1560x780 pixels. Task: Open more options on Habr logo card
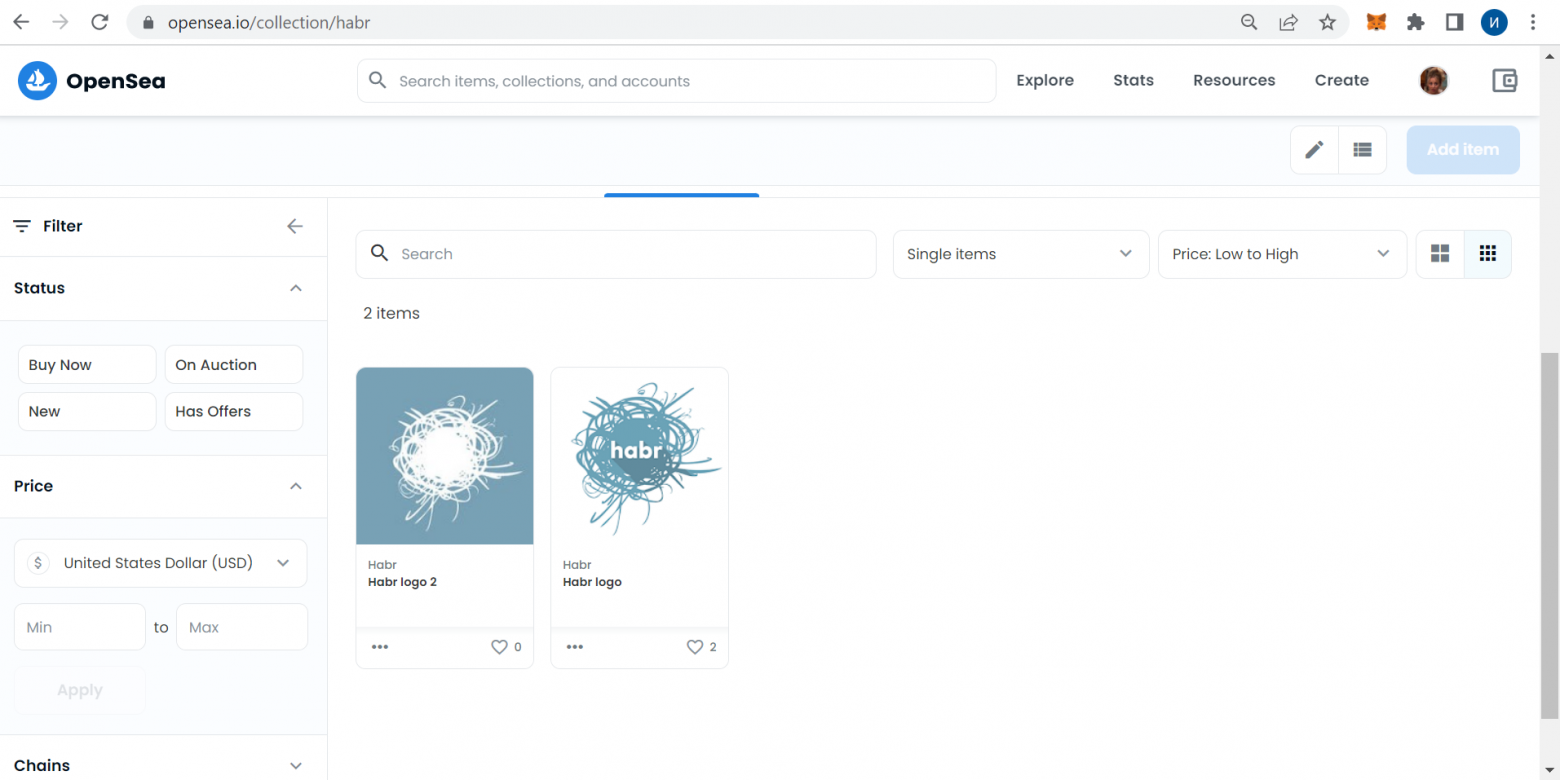tap(575, 647)
